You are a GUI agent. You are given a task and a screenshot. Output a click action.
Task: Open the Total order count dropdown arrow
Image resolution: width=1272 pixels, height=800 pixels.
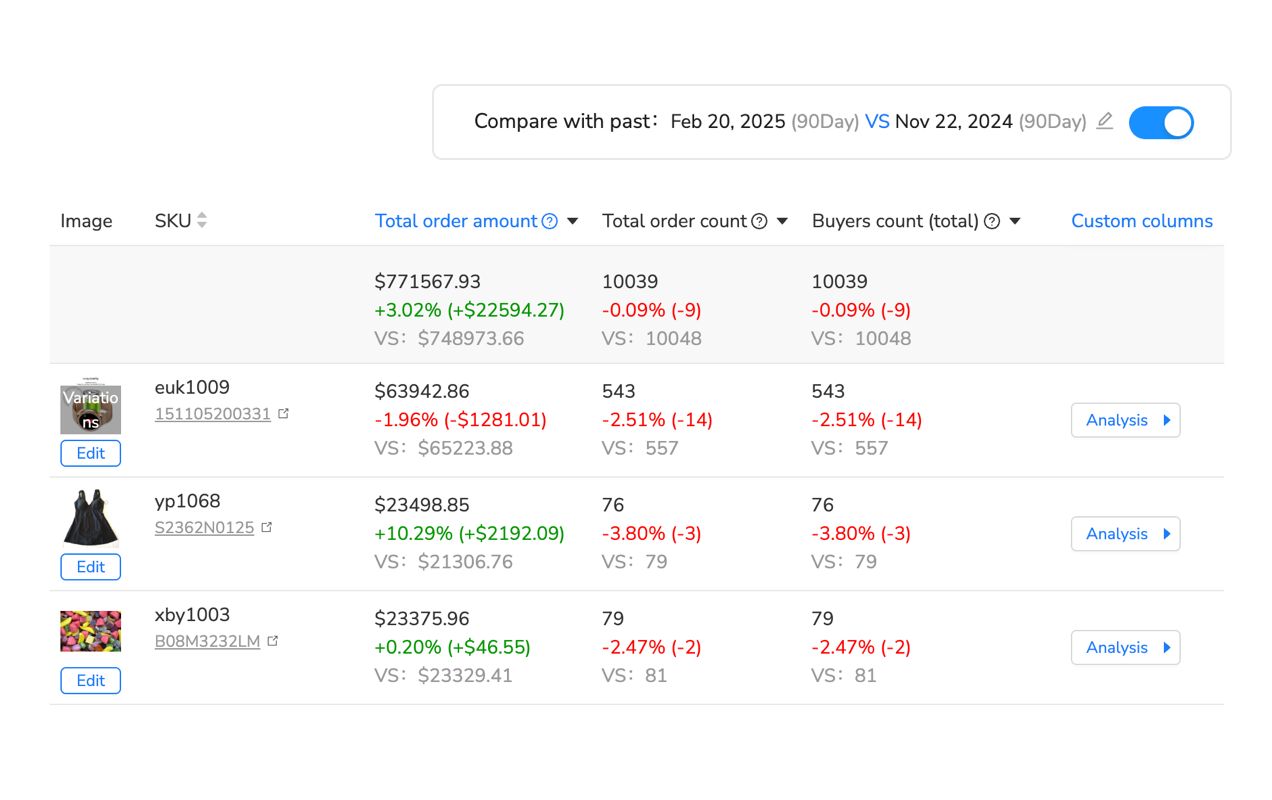coord(782,221)
